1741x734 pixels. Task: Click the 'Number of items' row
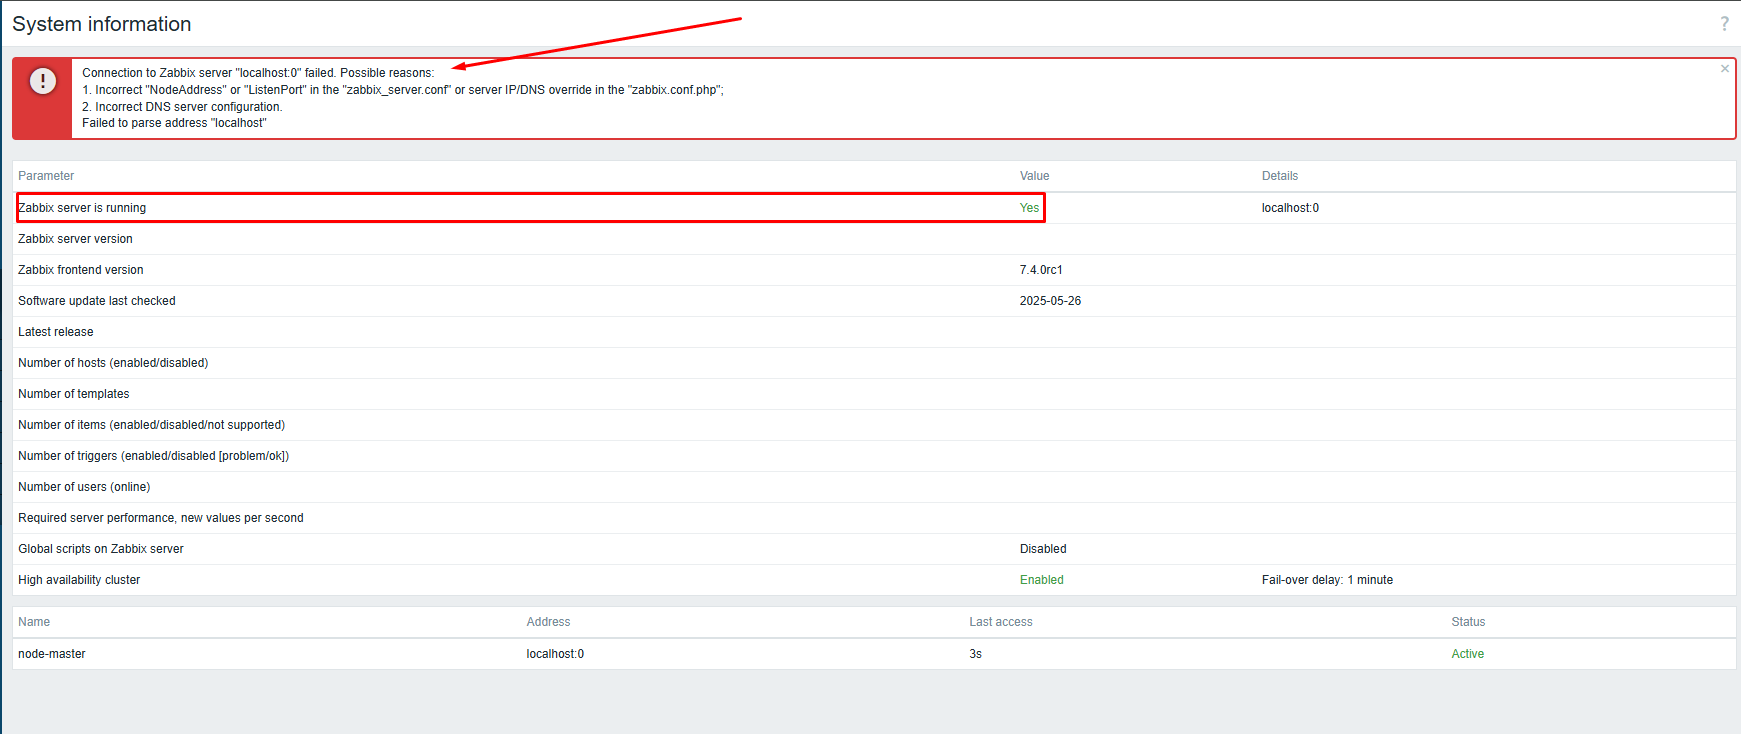(874, 425)
